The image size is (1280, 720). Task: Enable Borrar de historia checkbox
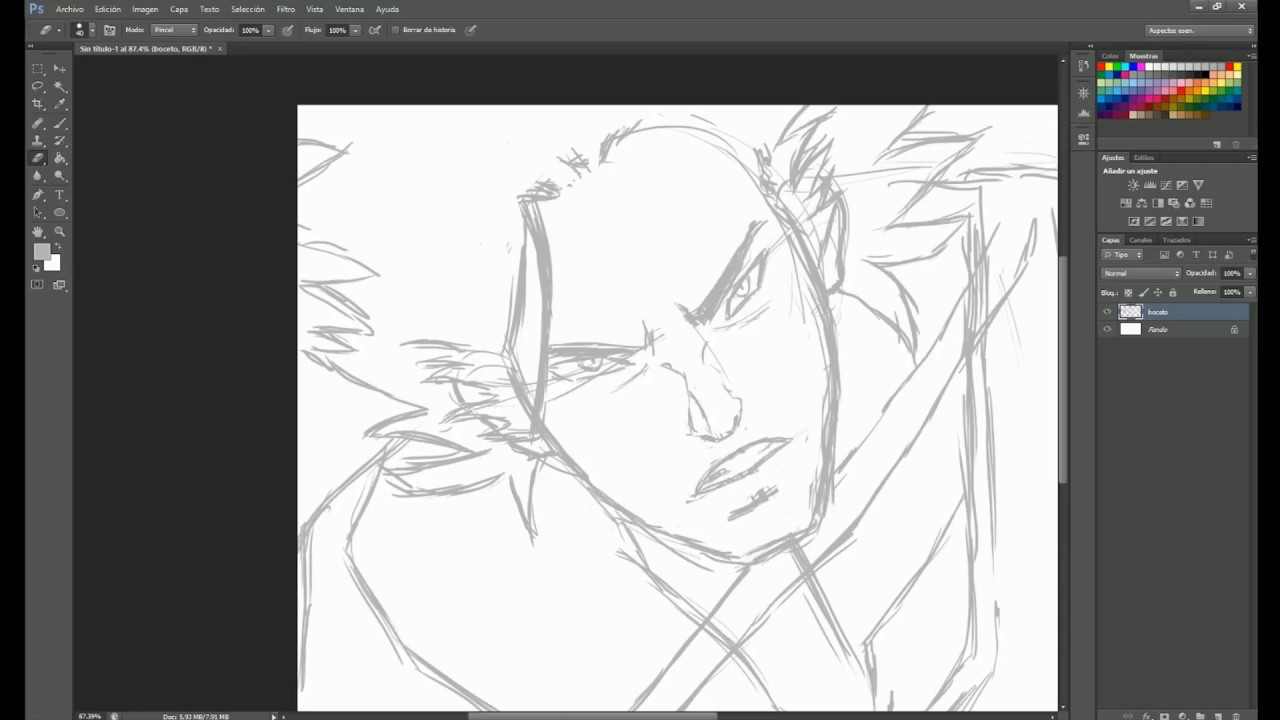395,30
